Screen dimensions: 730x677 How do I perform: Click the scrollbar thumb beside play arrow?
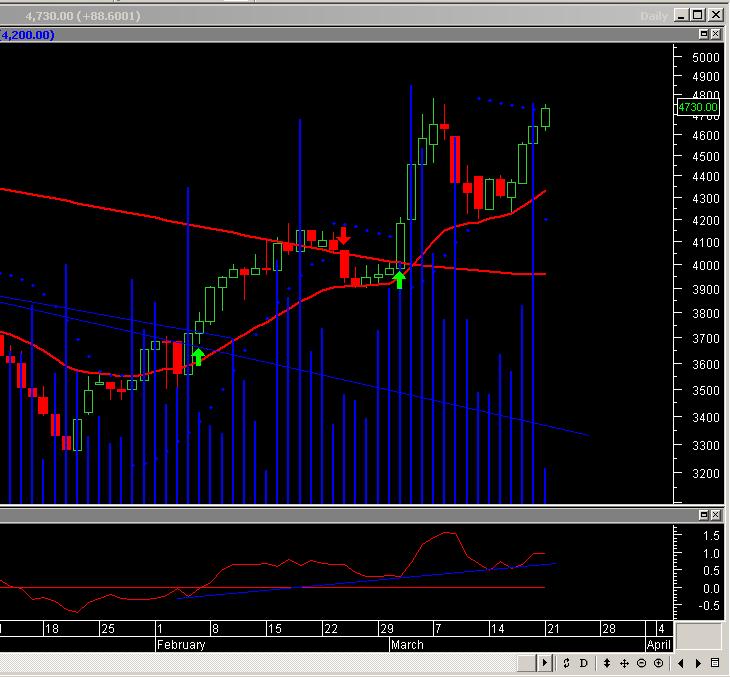tap(527, 663)
